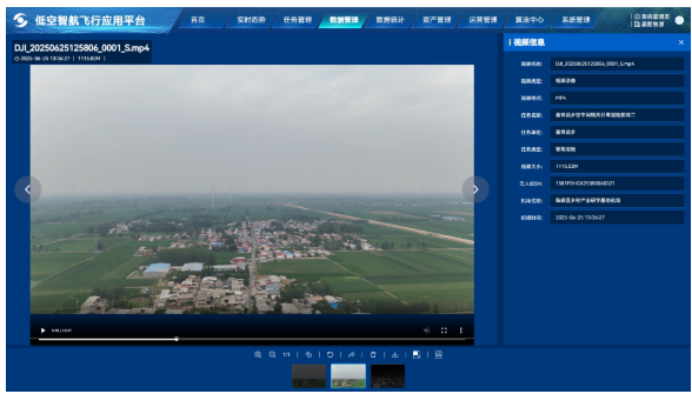
Task: Switch to the 实时态势 tab
Action: pos(251,20)
